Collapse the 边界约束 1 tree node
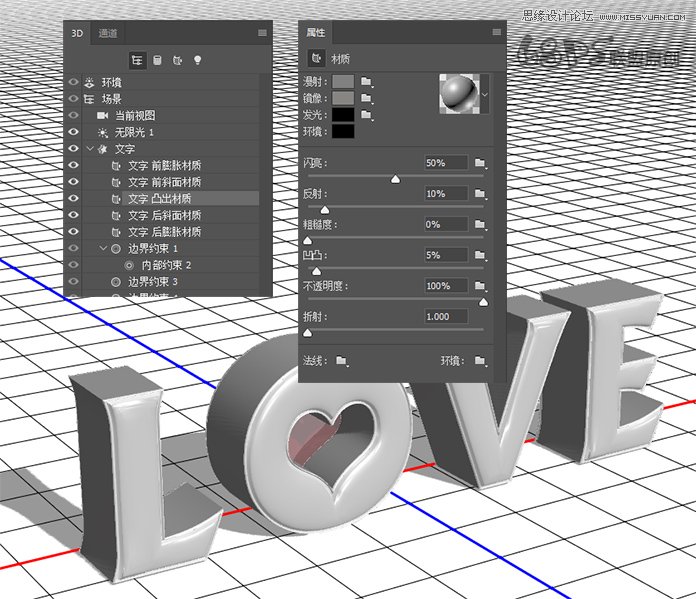The height and width of the screenshot is (599, 696). click(103, 249)
